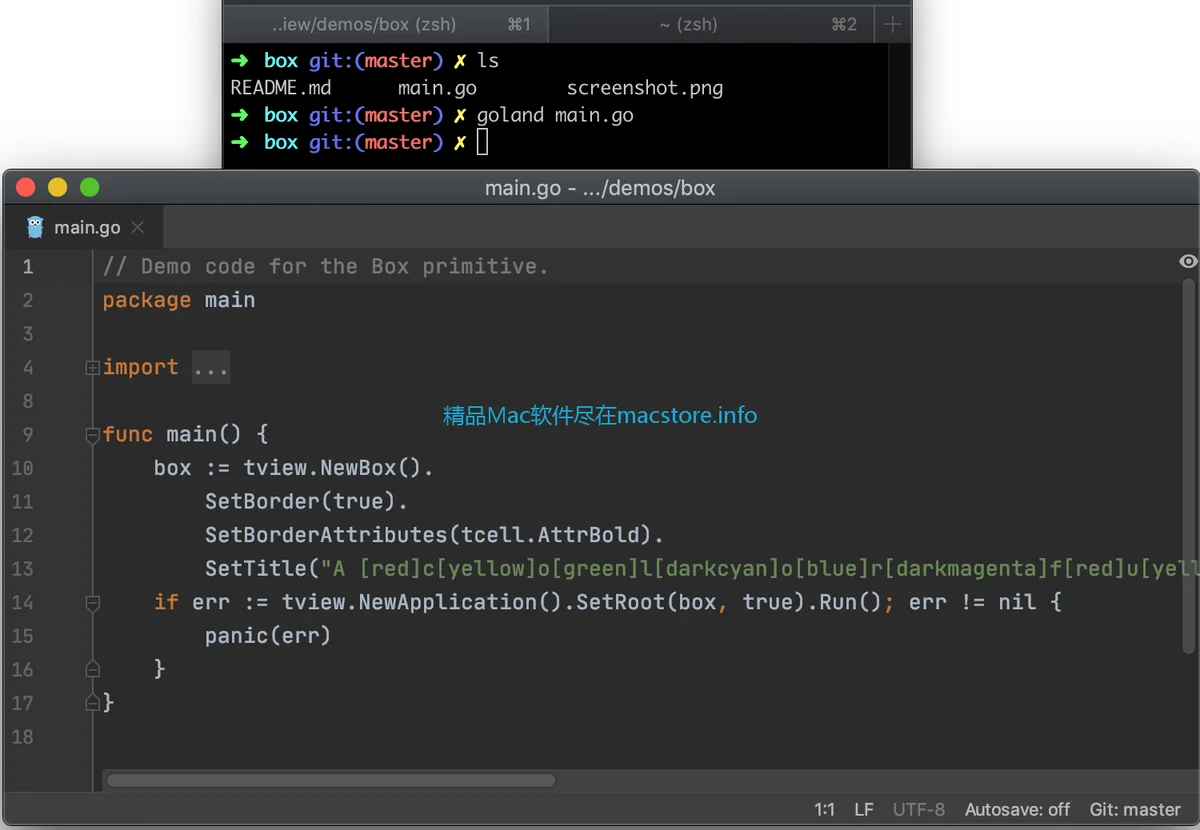Minimize the GoLand window with the yellow button
This screenshot has height=830, width=1200.
tap(58, 187)
